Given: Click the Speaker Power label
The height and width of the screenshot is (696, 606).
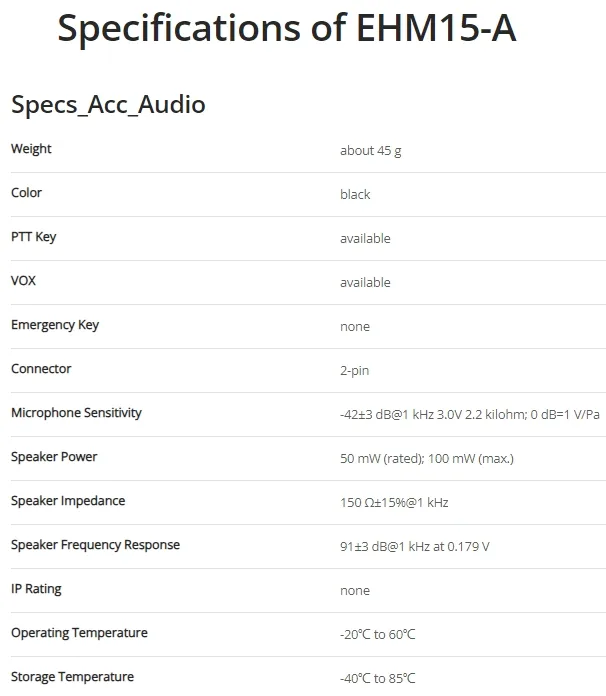Looking at the screenshot, I should tap(54, 457).
